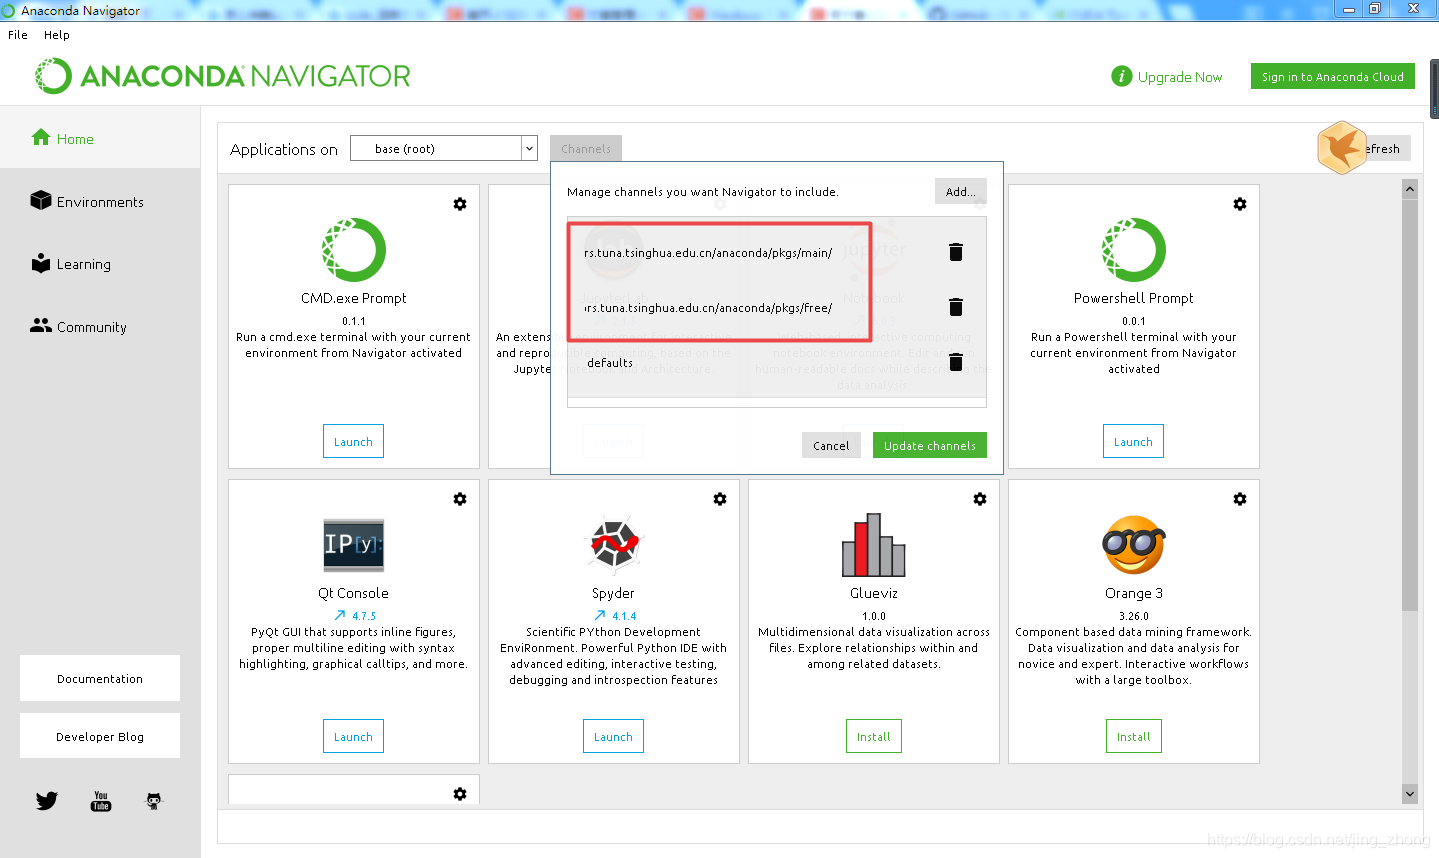Launch Qt Console
The image size is (1439, 858).
[353, 737]
